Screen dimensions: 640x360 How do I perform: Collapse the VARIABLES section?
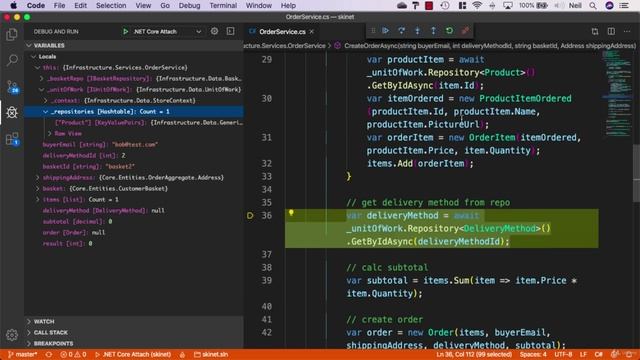29,45
